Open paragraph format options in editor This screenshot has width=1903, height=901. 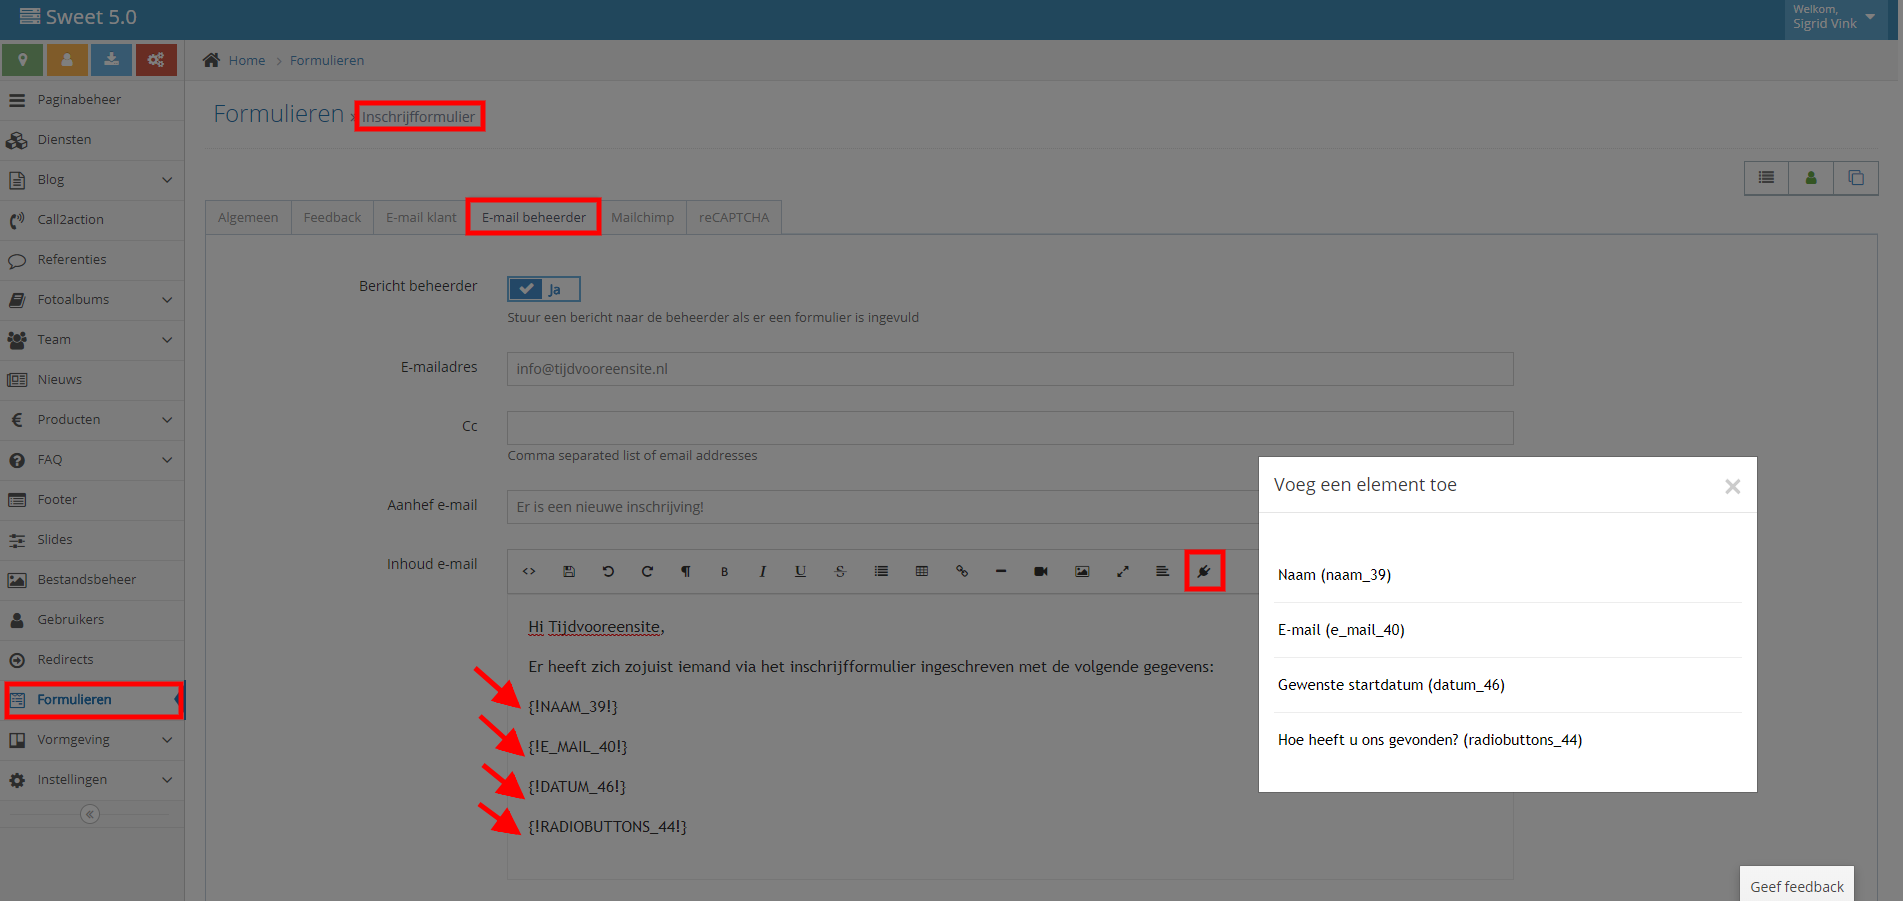686,571
